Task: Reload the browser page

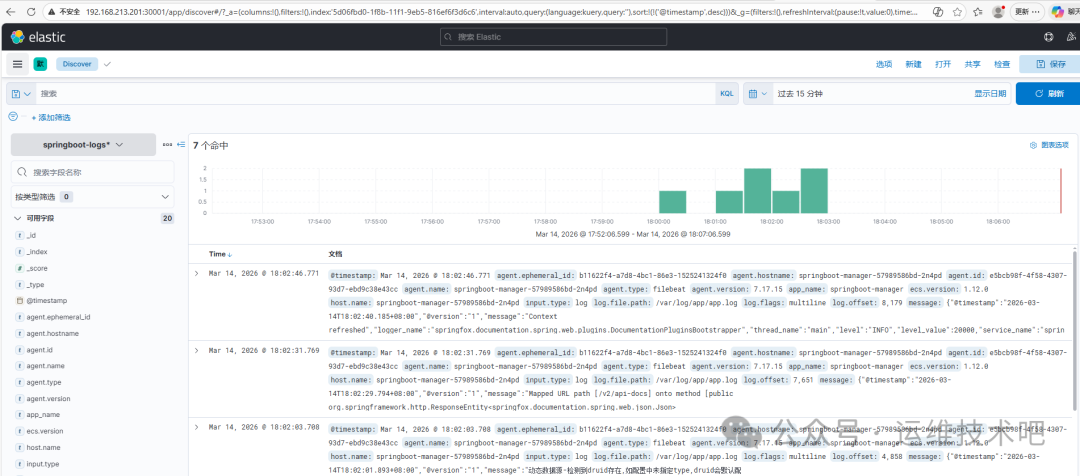Action: (x=32, y=12)
